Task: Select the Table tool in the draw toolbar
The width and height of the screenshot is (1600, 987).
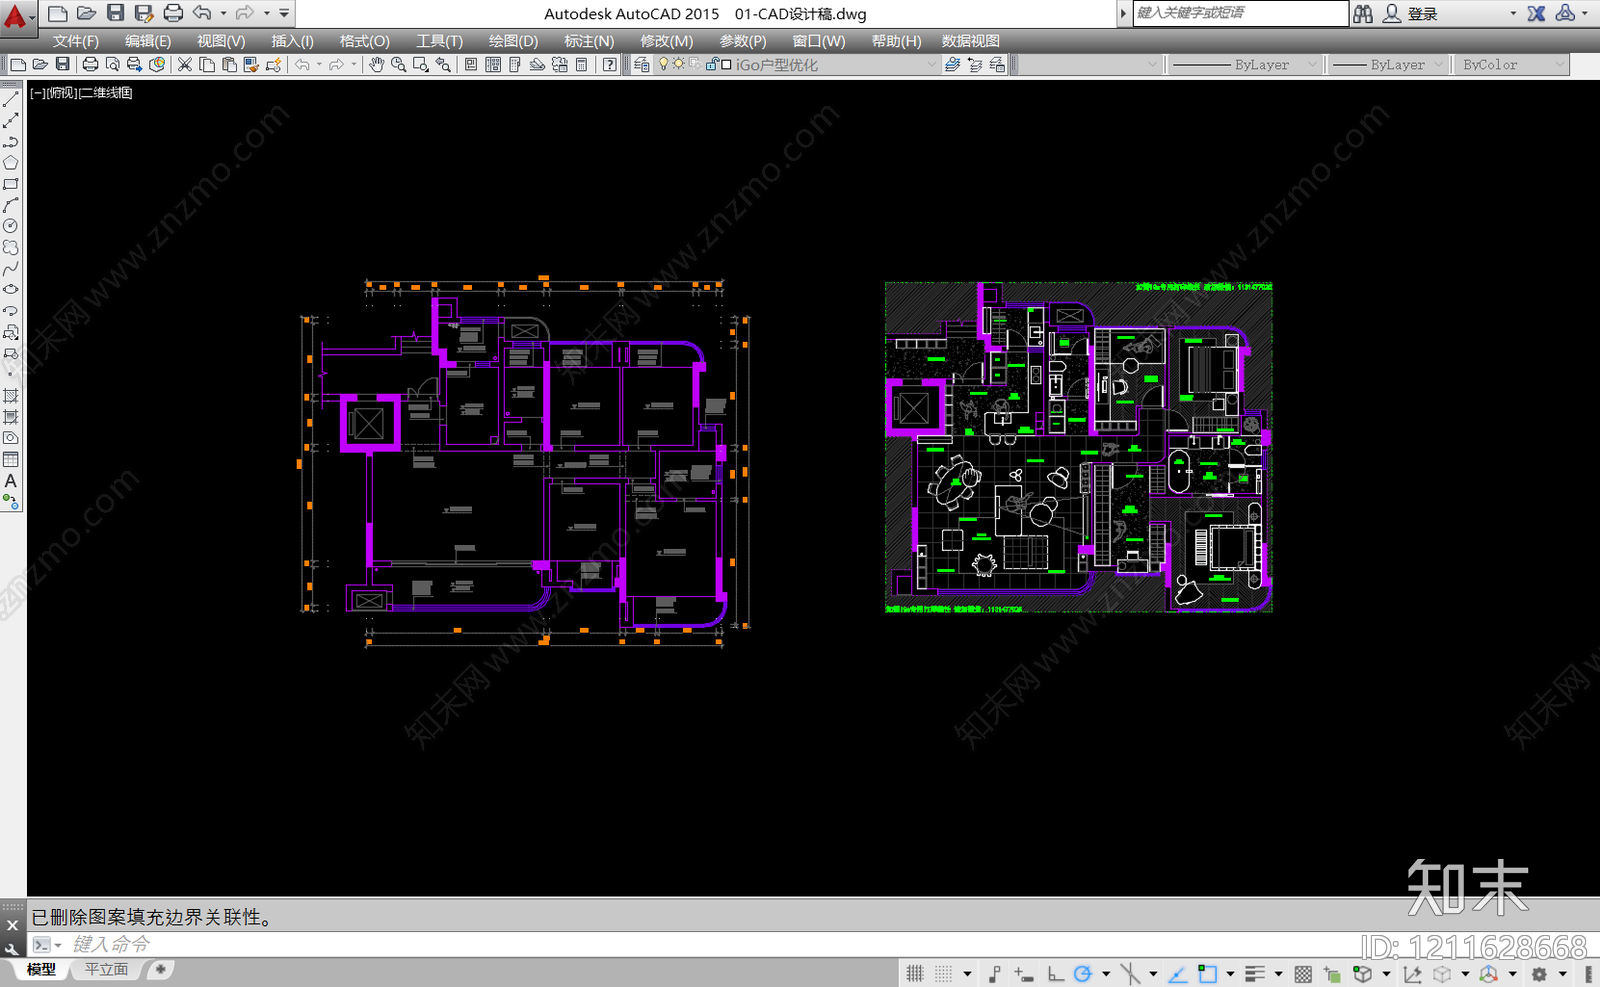Action: coord(11,460)
